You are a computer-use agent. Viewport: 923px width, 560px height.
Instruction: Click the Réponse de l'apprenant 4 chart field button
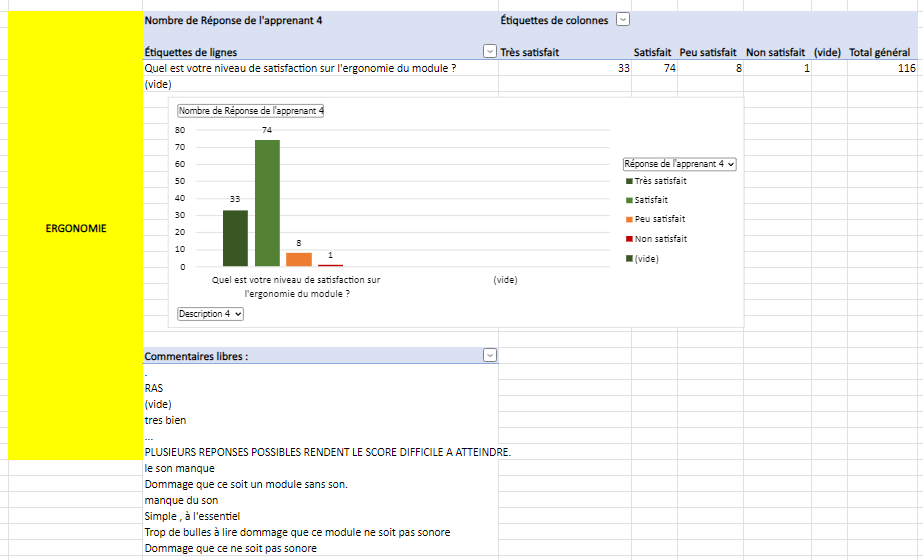click(679, 164)
